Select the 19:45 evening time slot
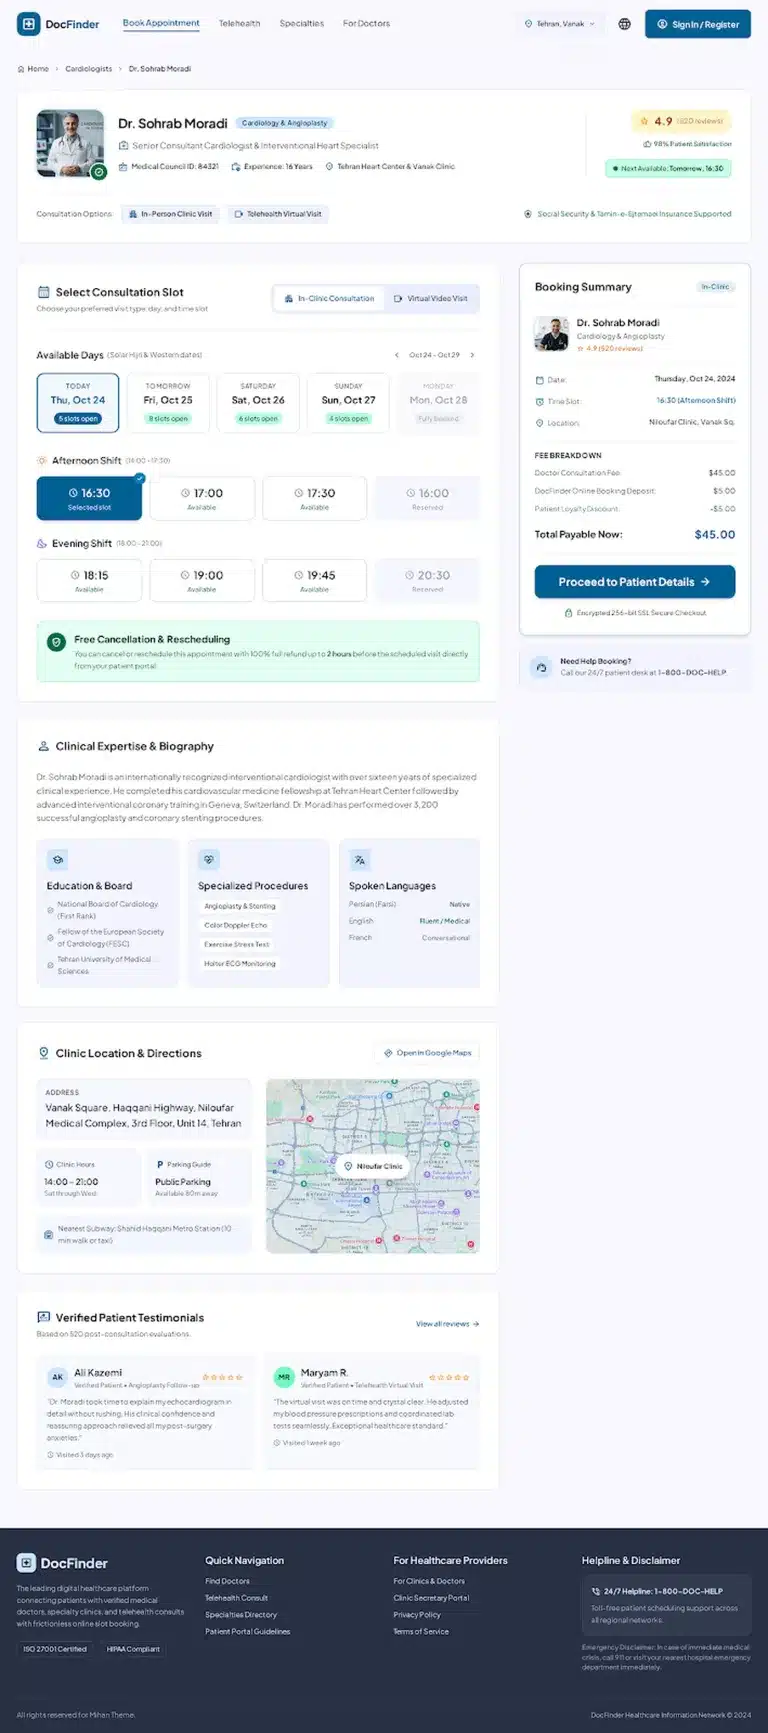The image size is (768, 1733). tap(315, 581)
